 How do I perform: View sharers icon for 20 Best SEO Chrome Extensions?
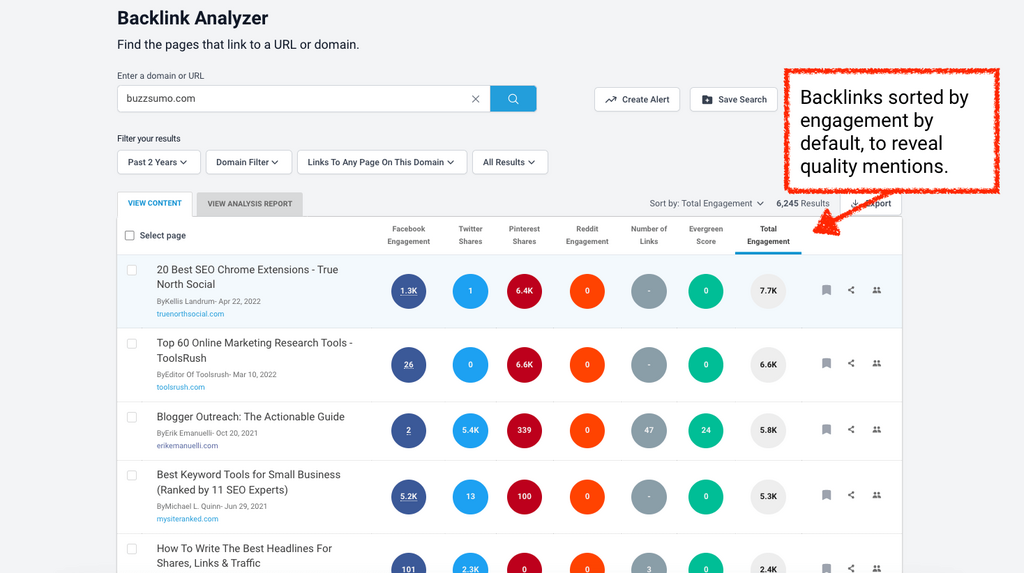tap(876, 291)
